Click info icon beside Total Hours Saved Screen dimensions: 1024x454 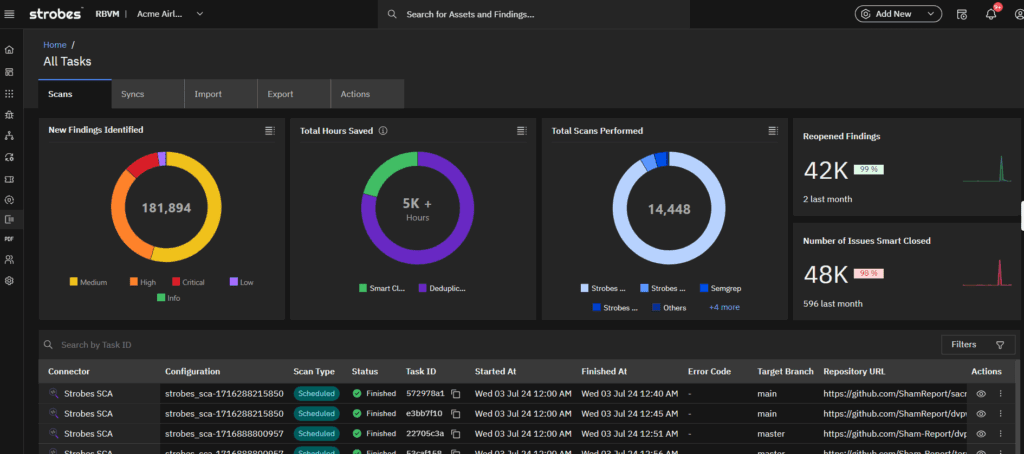click(x=383, y=131)
